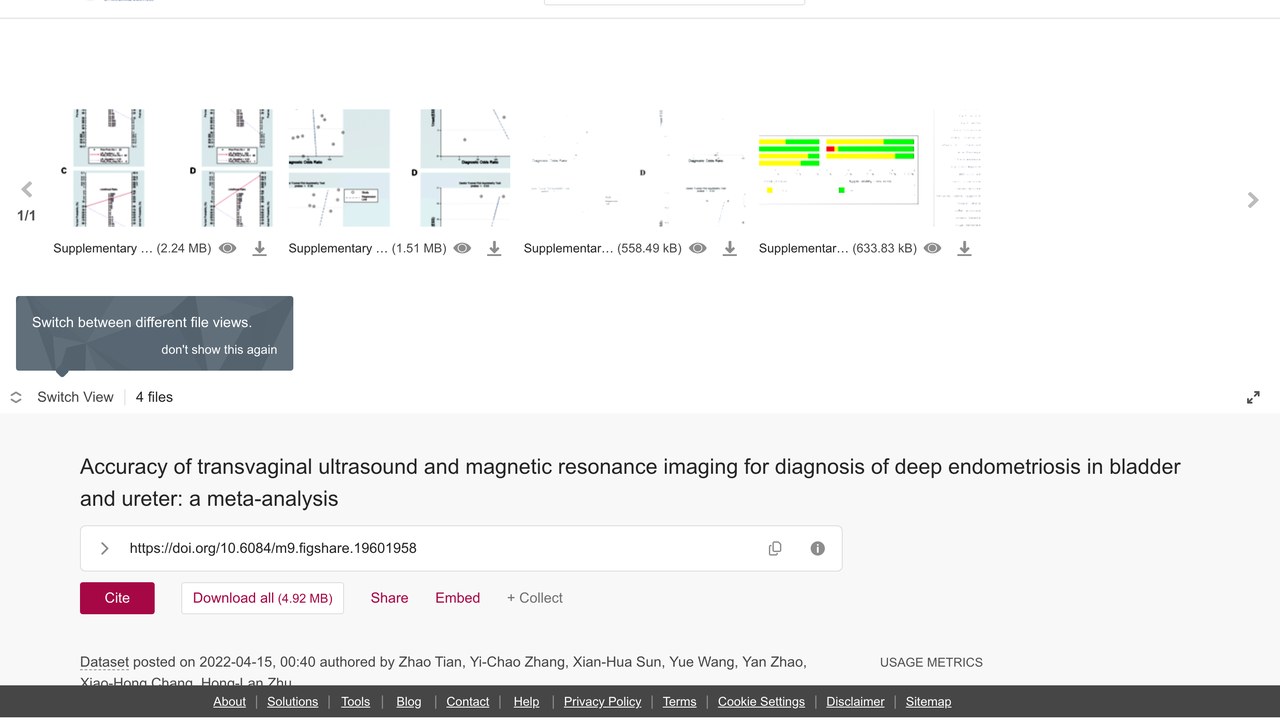This screenshot has height=720, width=1280.
Task: Open DOI info icon
Action: [818, 548]
